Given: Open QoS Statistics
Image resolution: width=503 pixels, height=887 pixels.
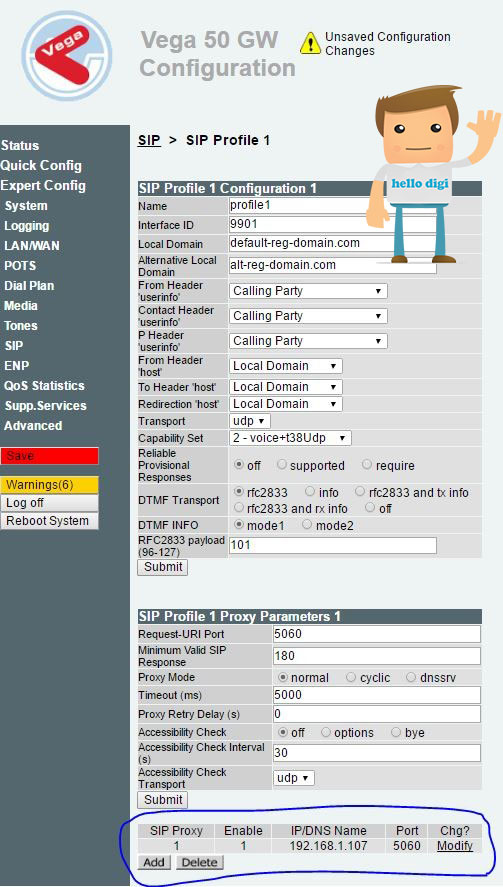Looking at the screenshot, I should 44,386.
